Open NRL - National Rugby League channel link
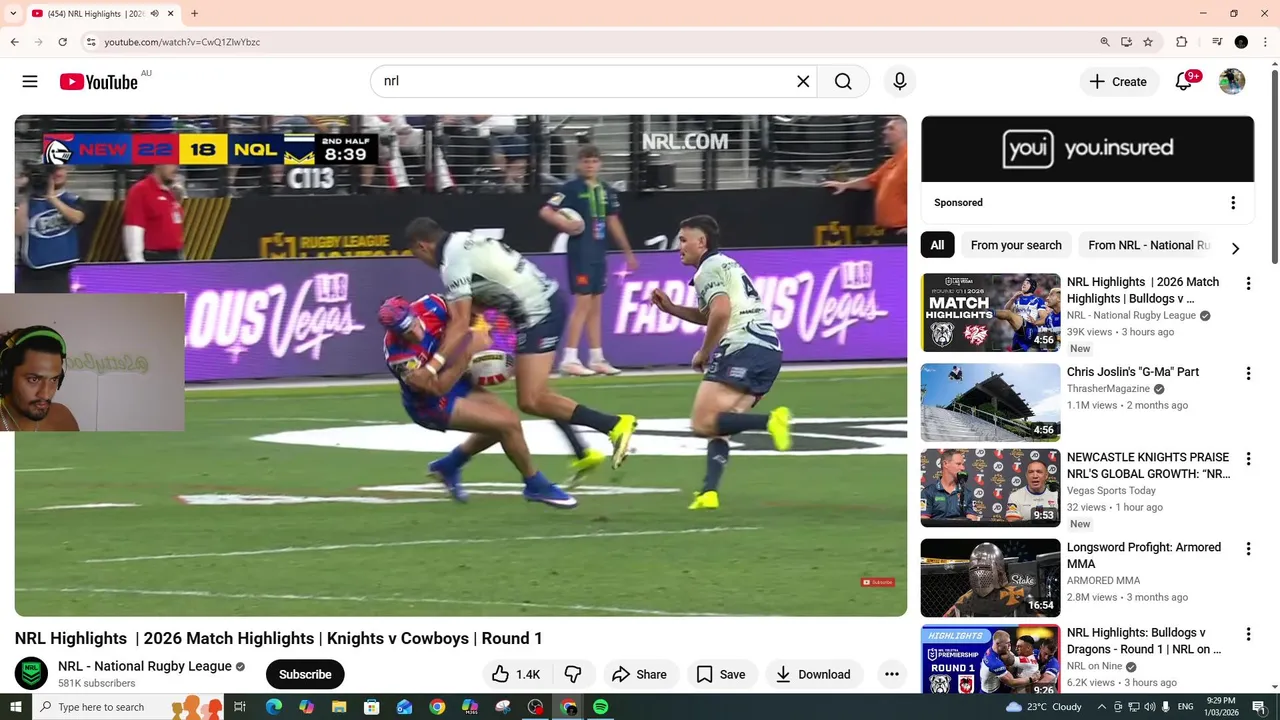Screen dimensions: 1280x720 pyautogui.click(x=145, y=666)
